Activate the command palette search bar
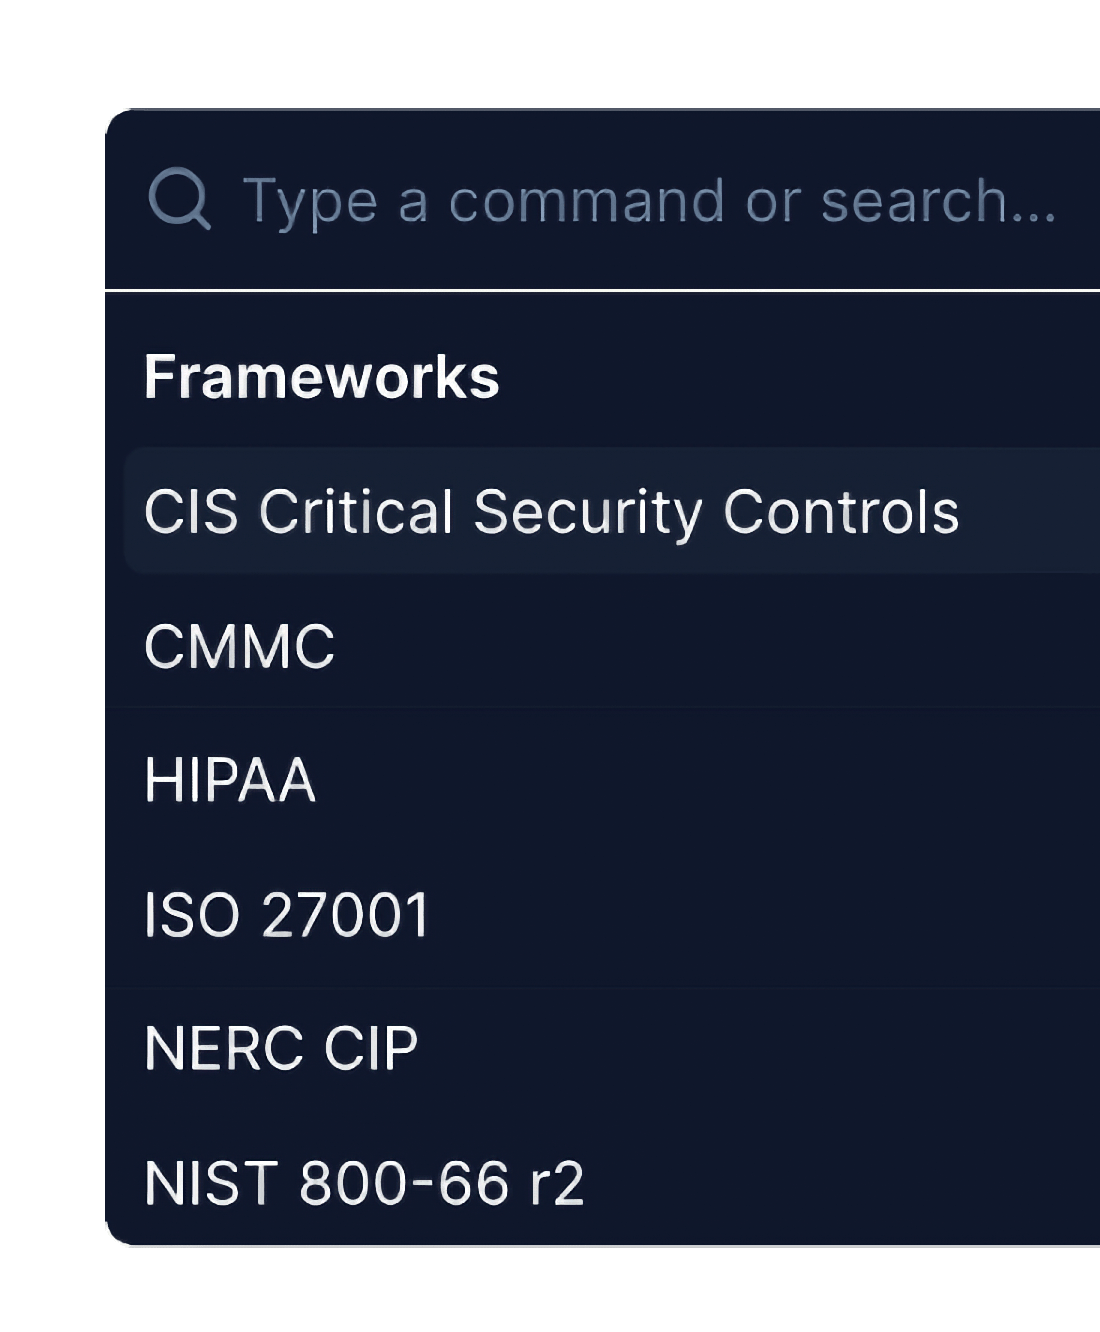 tap(600, 200)
